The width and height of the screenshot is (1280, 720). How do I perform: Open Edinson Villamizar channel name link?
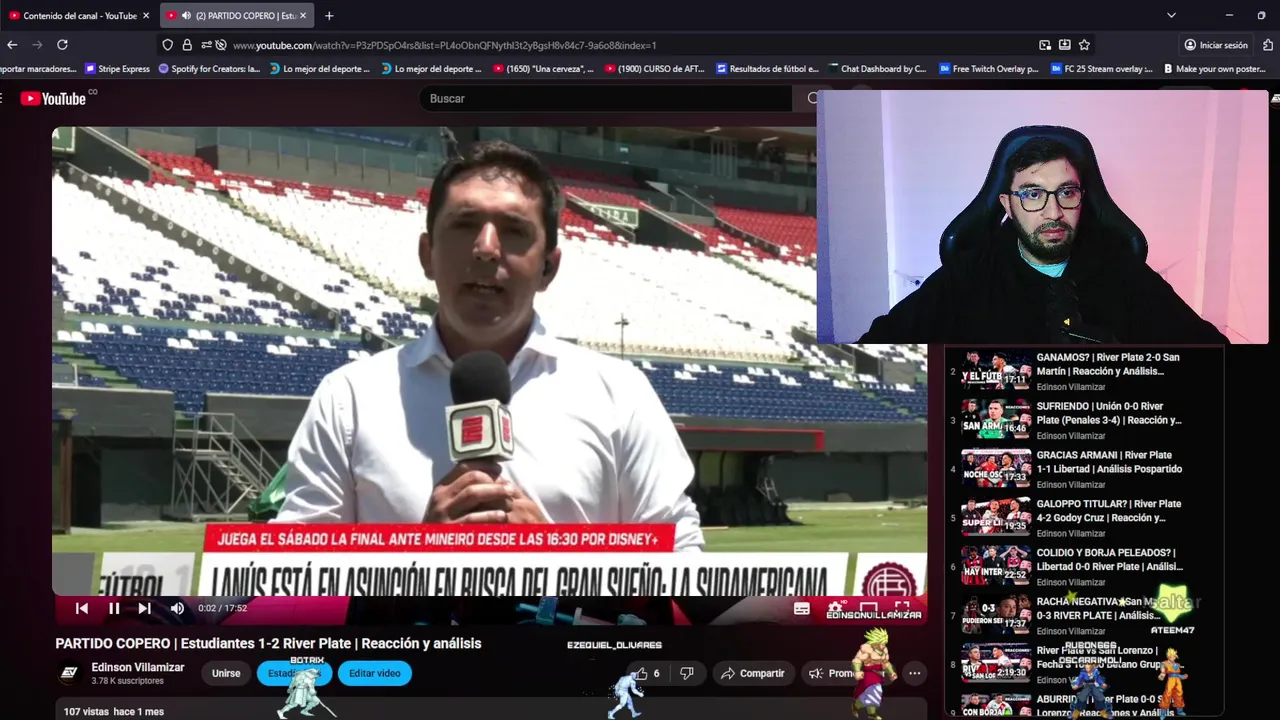tap(138, 667)
